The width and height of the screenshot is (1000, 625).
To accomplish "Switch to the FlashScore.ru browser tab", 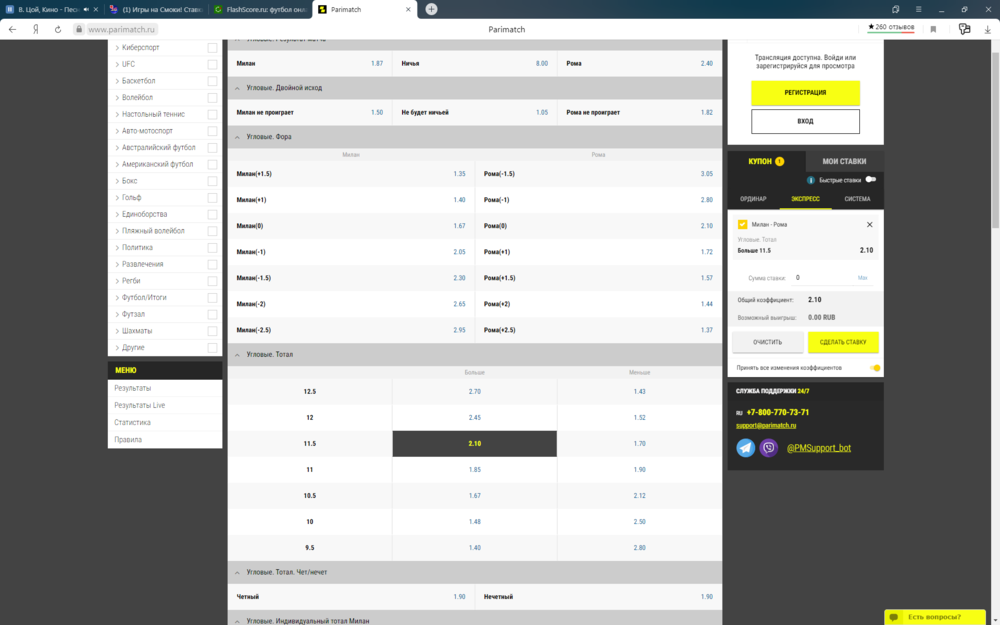I will point(260,10).
